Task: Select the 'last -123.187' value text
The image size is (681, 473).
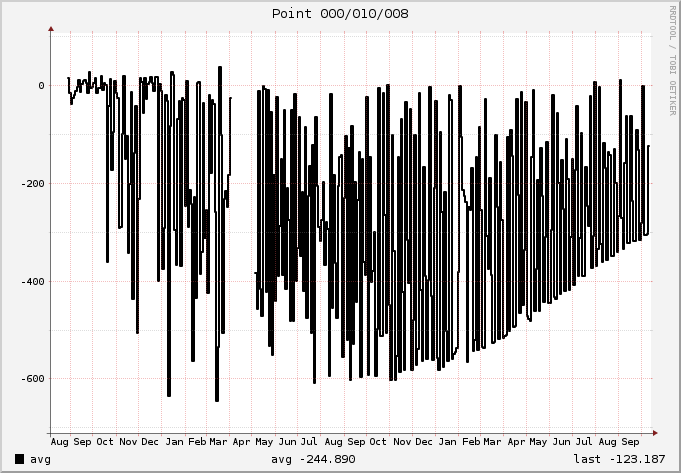Action: 619,459
